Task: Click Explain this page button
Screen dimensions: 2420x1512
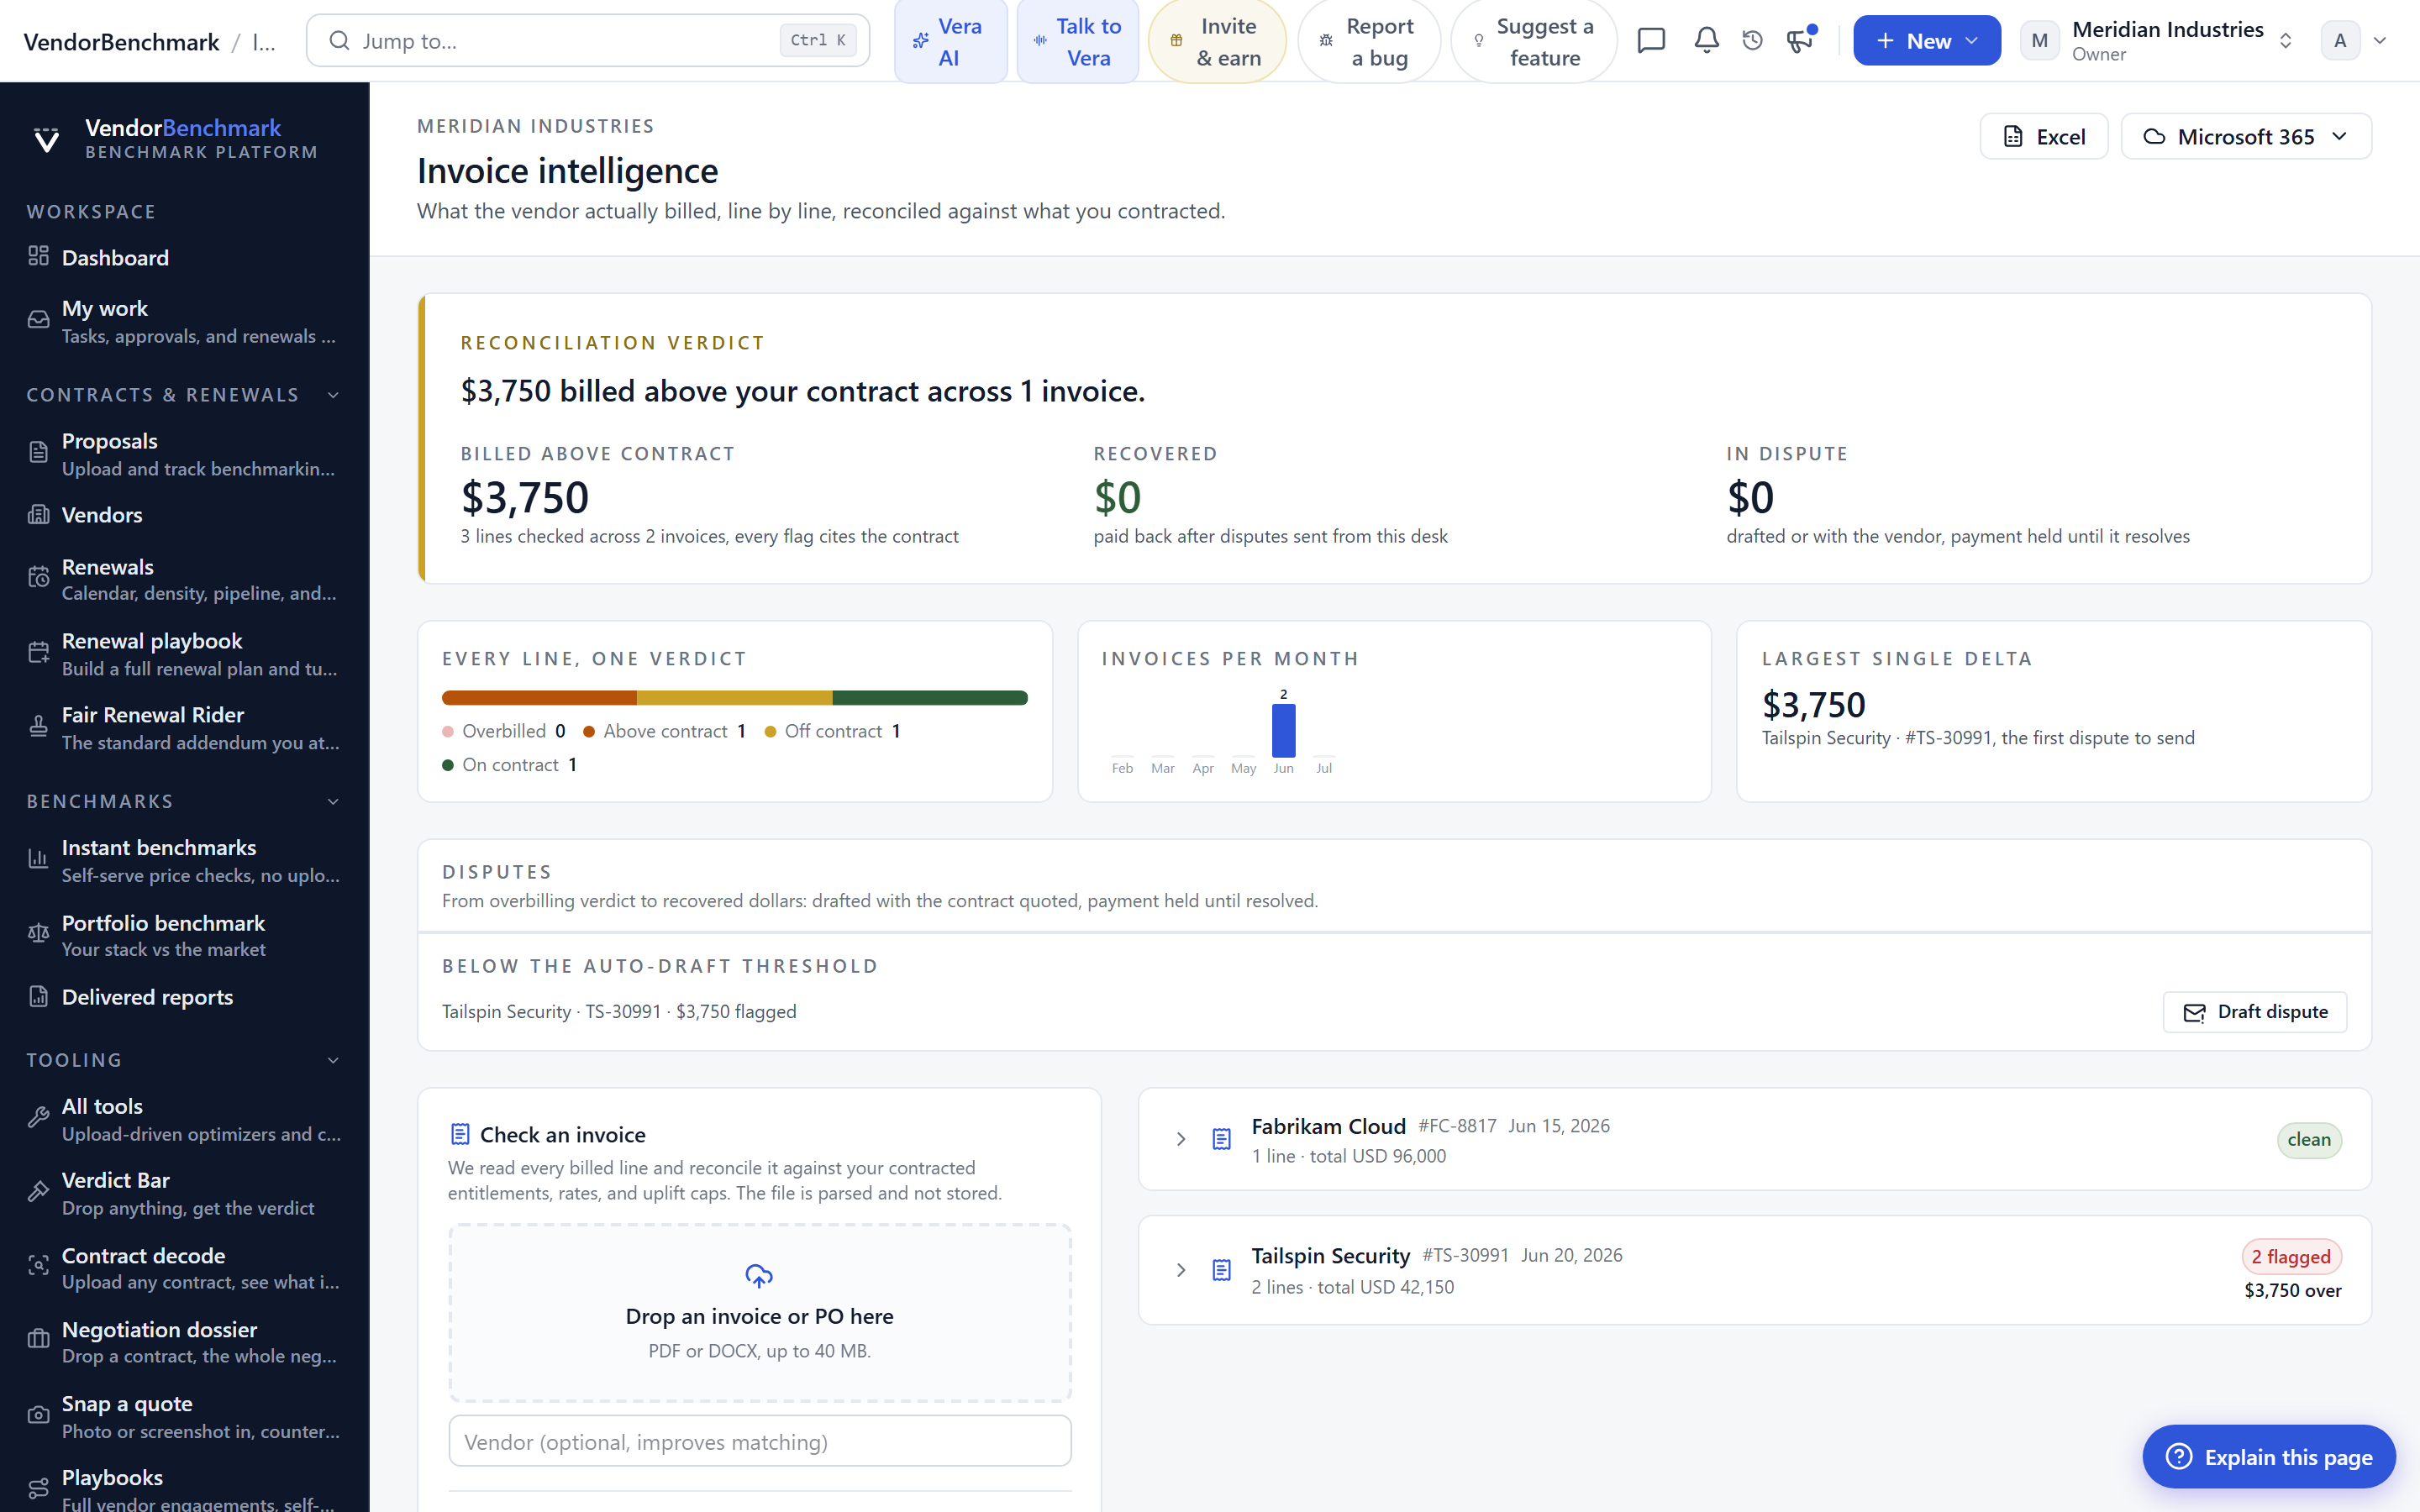Action: pos(2269,1457)
